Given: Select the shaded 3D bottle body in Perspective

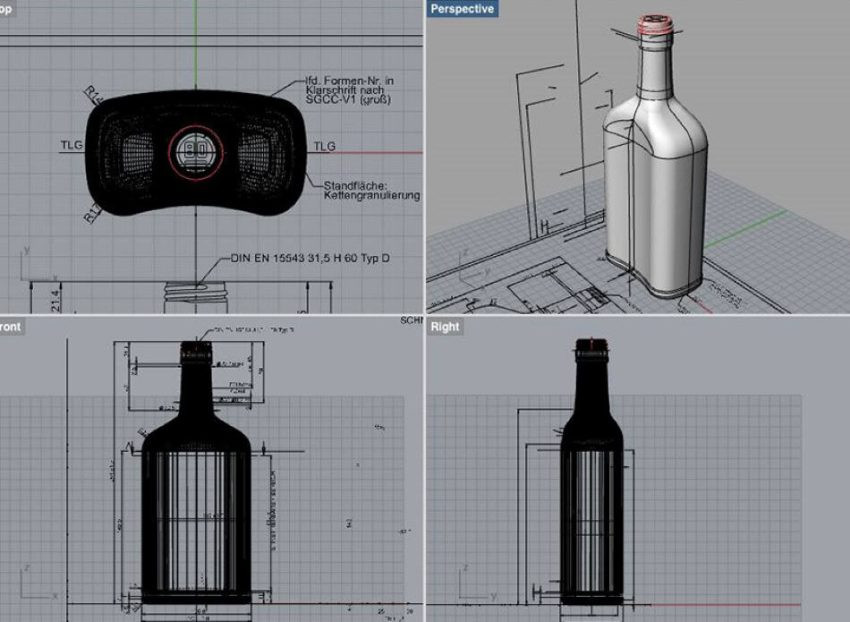Looking at the screenshot, I should (x=655, y=190).
